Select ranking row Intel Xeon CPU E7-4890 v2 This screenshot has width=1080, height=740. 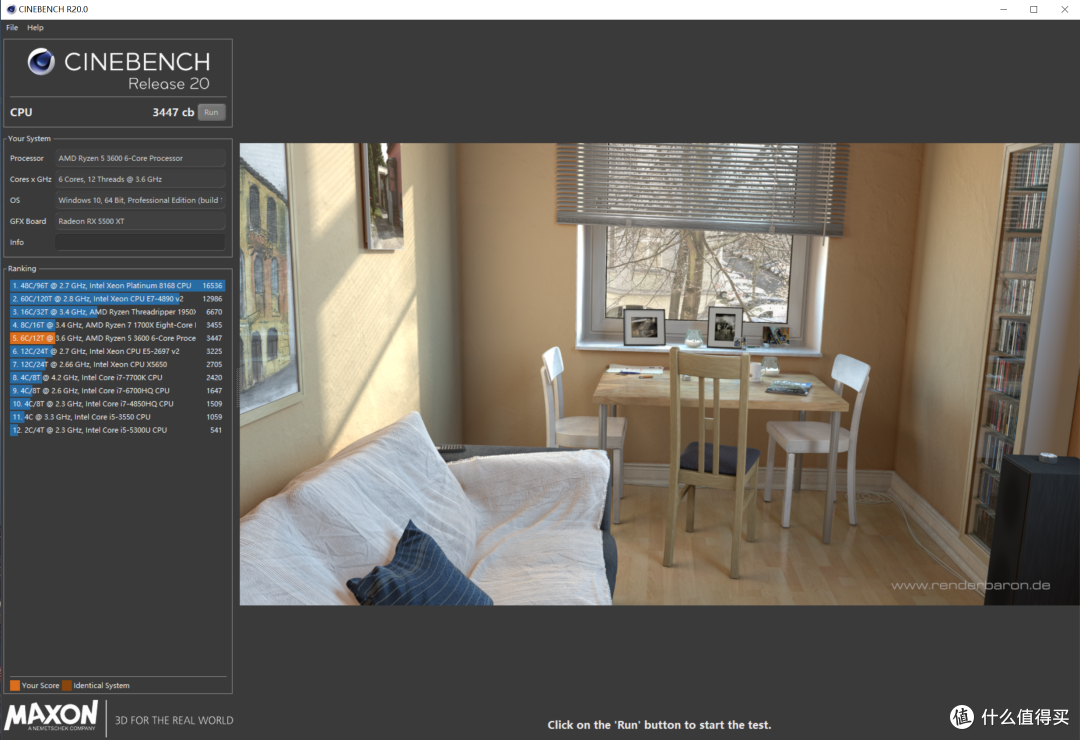coord(117,298)
